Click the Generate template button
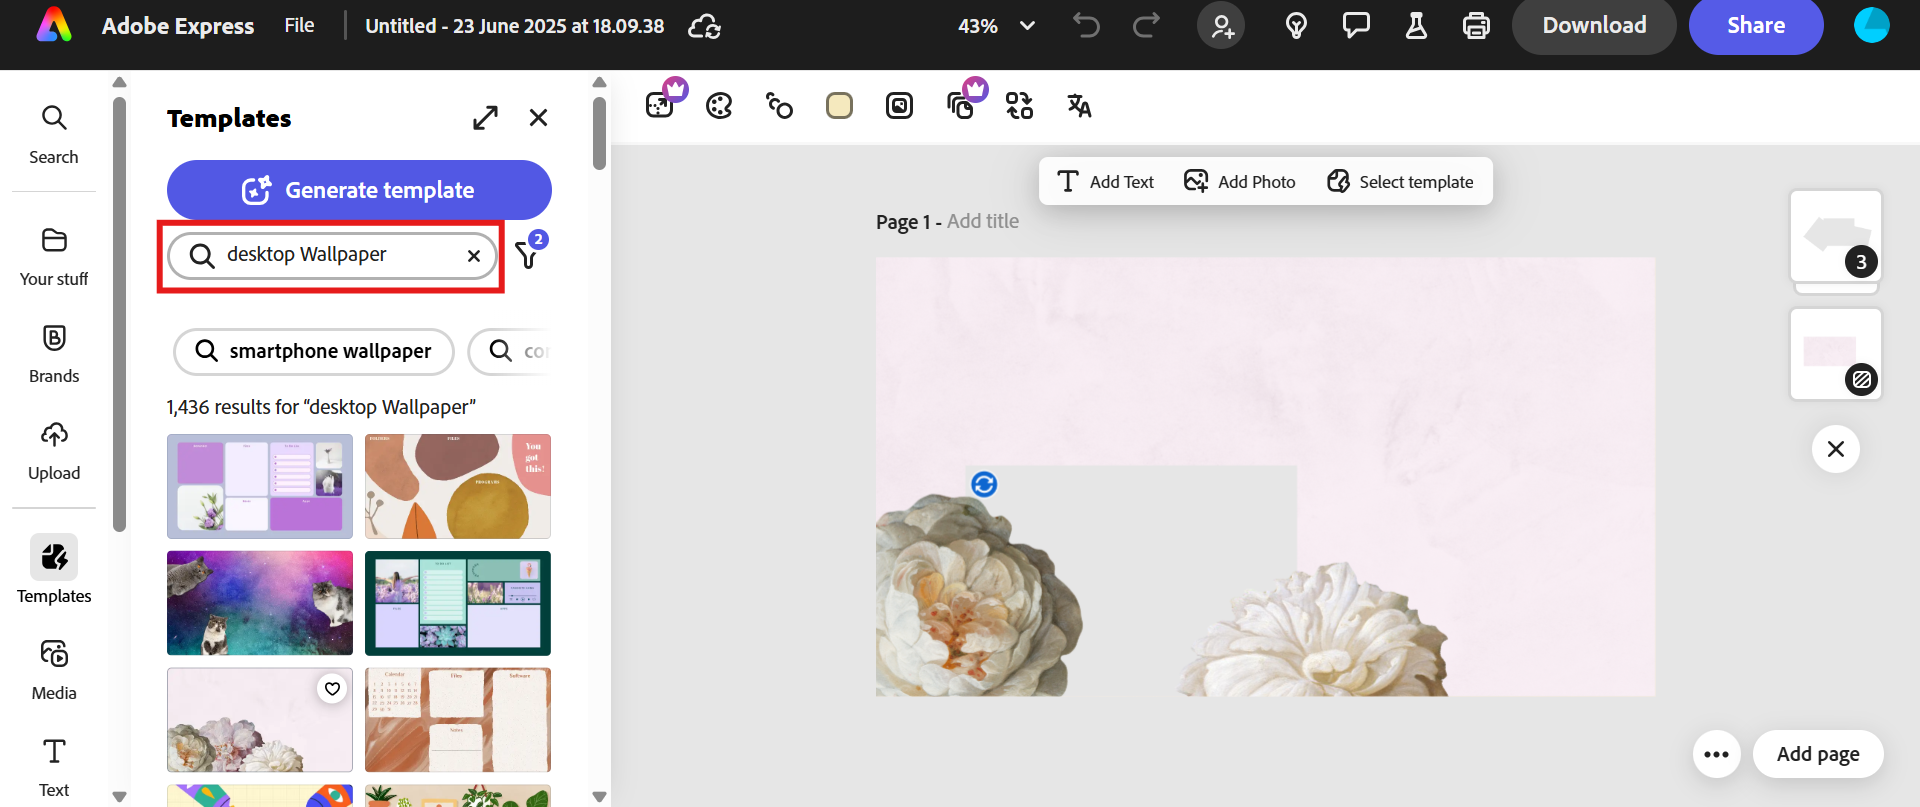Image resolution: width=1920 pixels, height=807 pixels. [x=359, y=190]
